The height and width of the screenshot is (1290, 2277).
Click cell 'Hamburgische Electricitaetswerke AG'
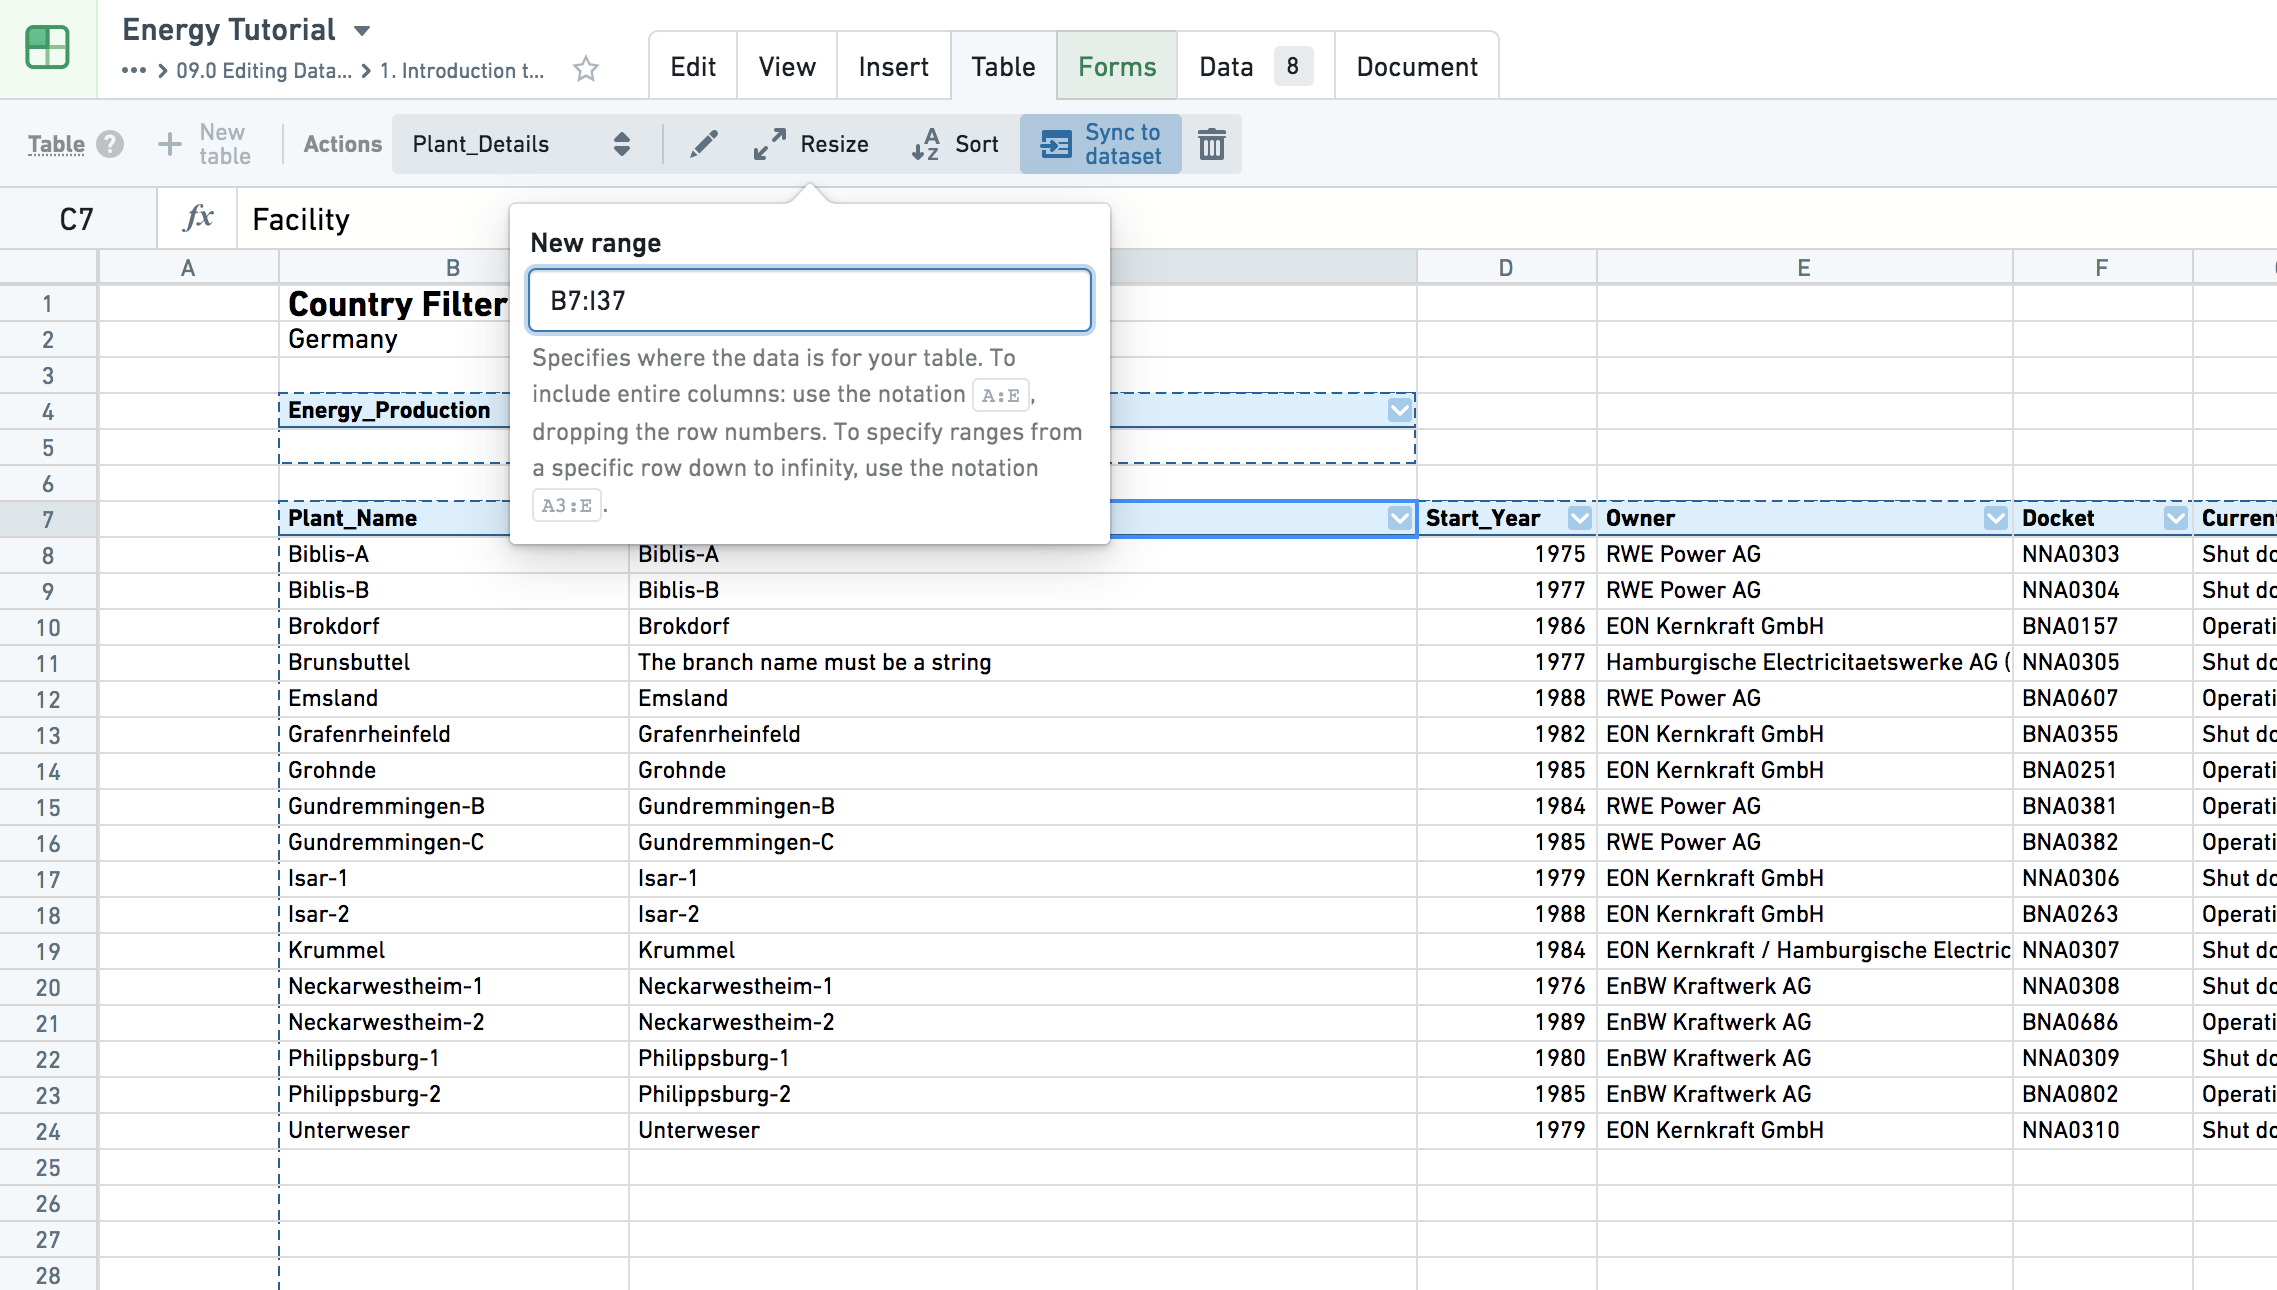1802,662
